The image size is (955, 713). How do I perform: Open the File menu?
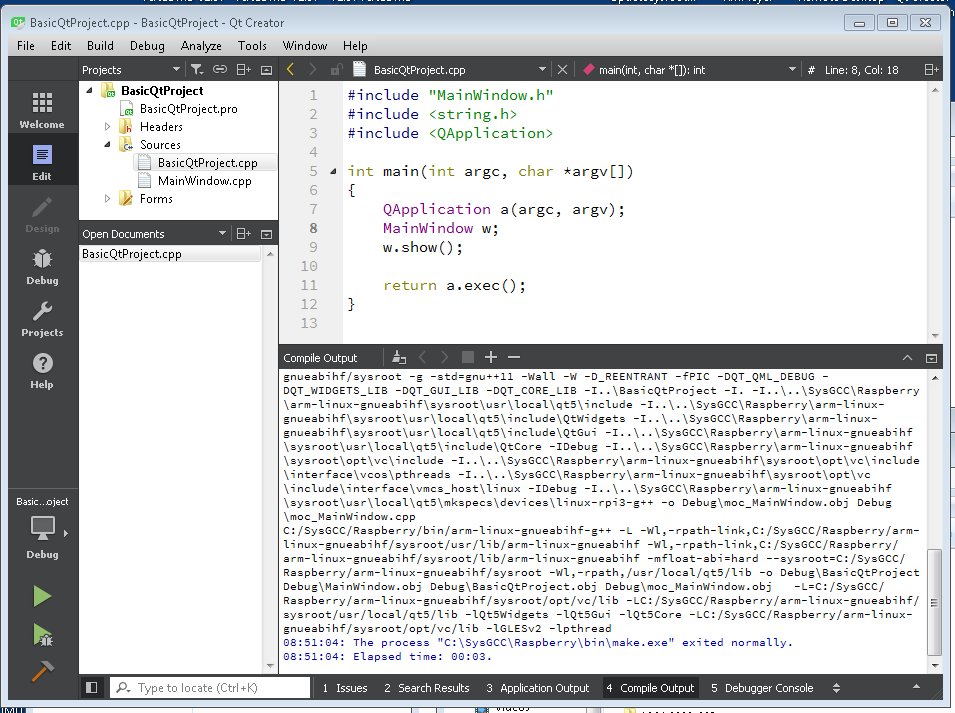pyautogui.click(x=26, y=46)
